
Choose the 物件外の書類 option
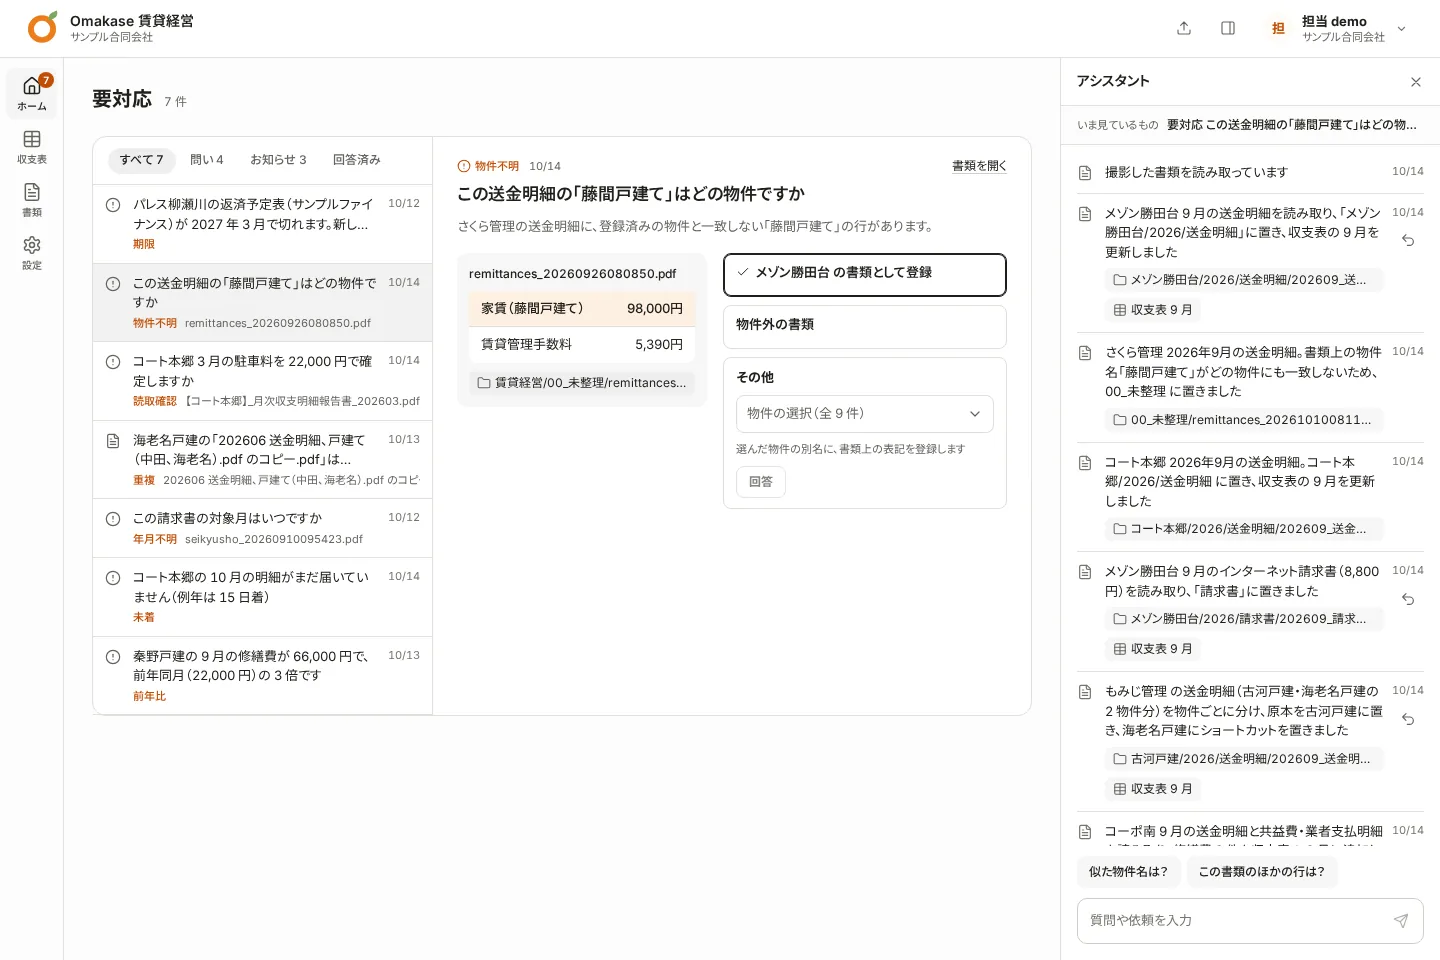pos(865,326)
